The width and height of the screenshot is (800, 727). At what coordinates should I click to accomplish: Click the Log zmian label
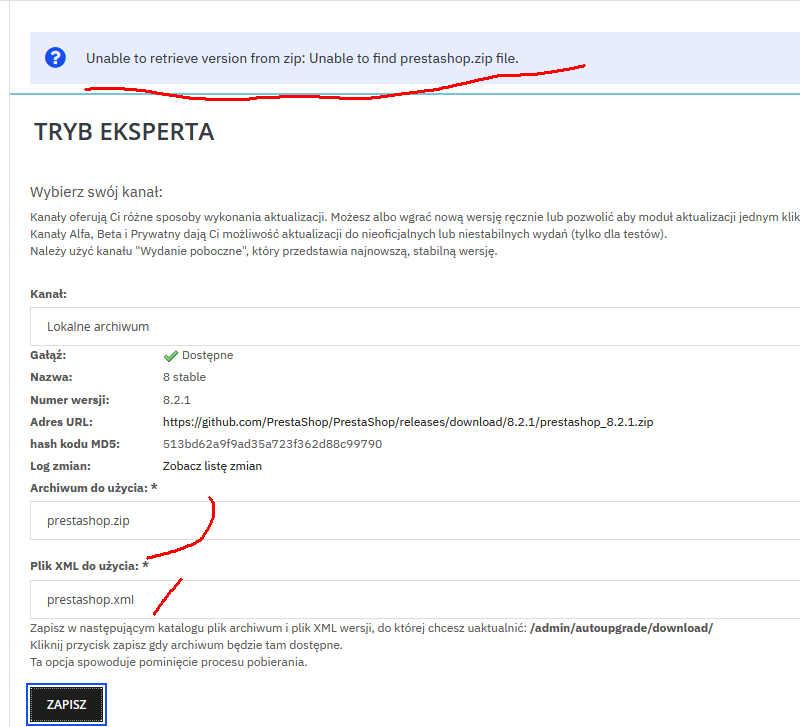click(60, 466)
